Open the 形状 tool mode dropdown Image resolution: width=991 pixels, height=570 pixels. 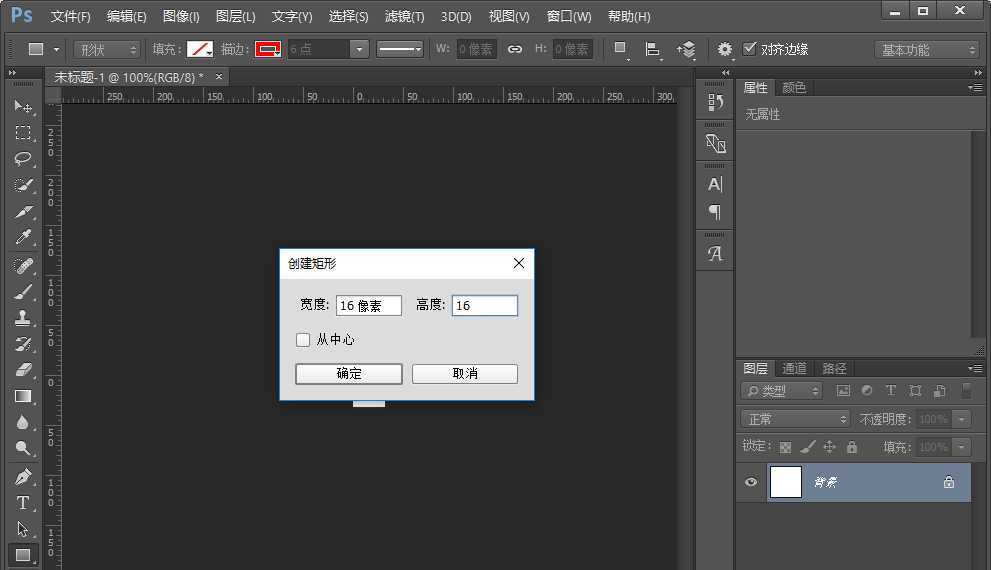(x=109, y=49)
